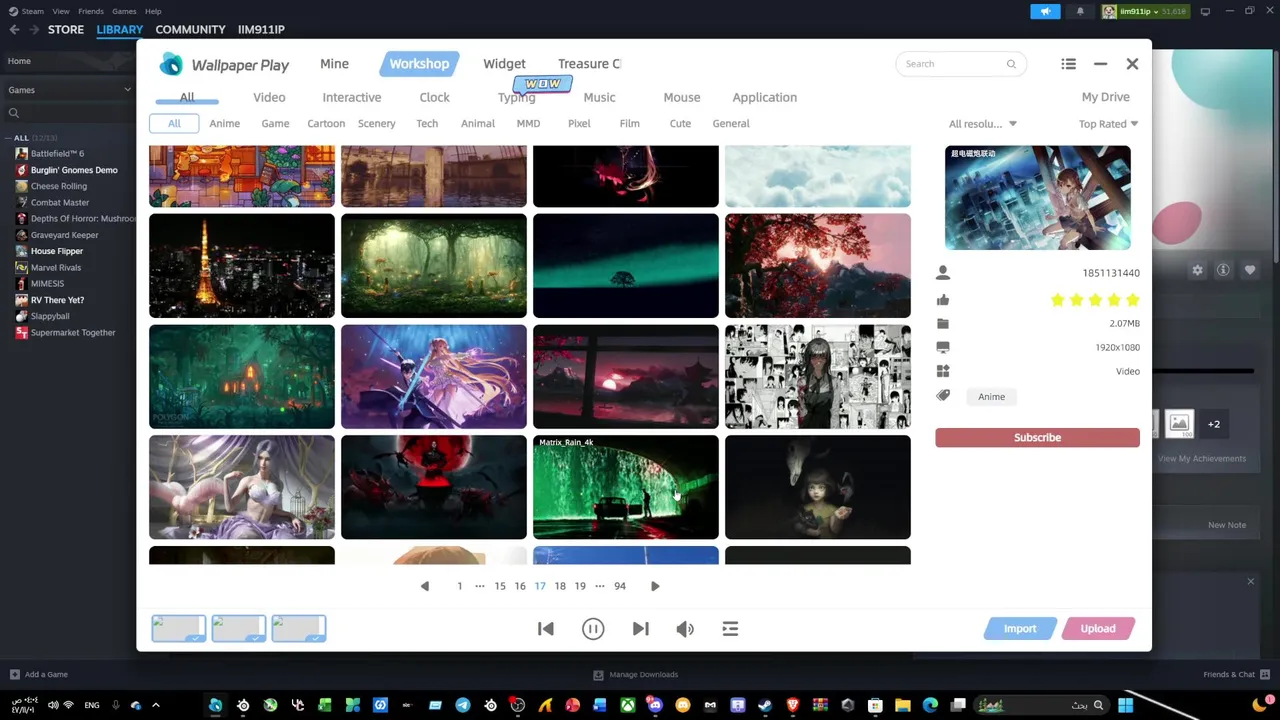Open the Xbox app on the taskbar
This screenshot has height=720, width=1280.
pyautogui.click(x=628, y=705)
